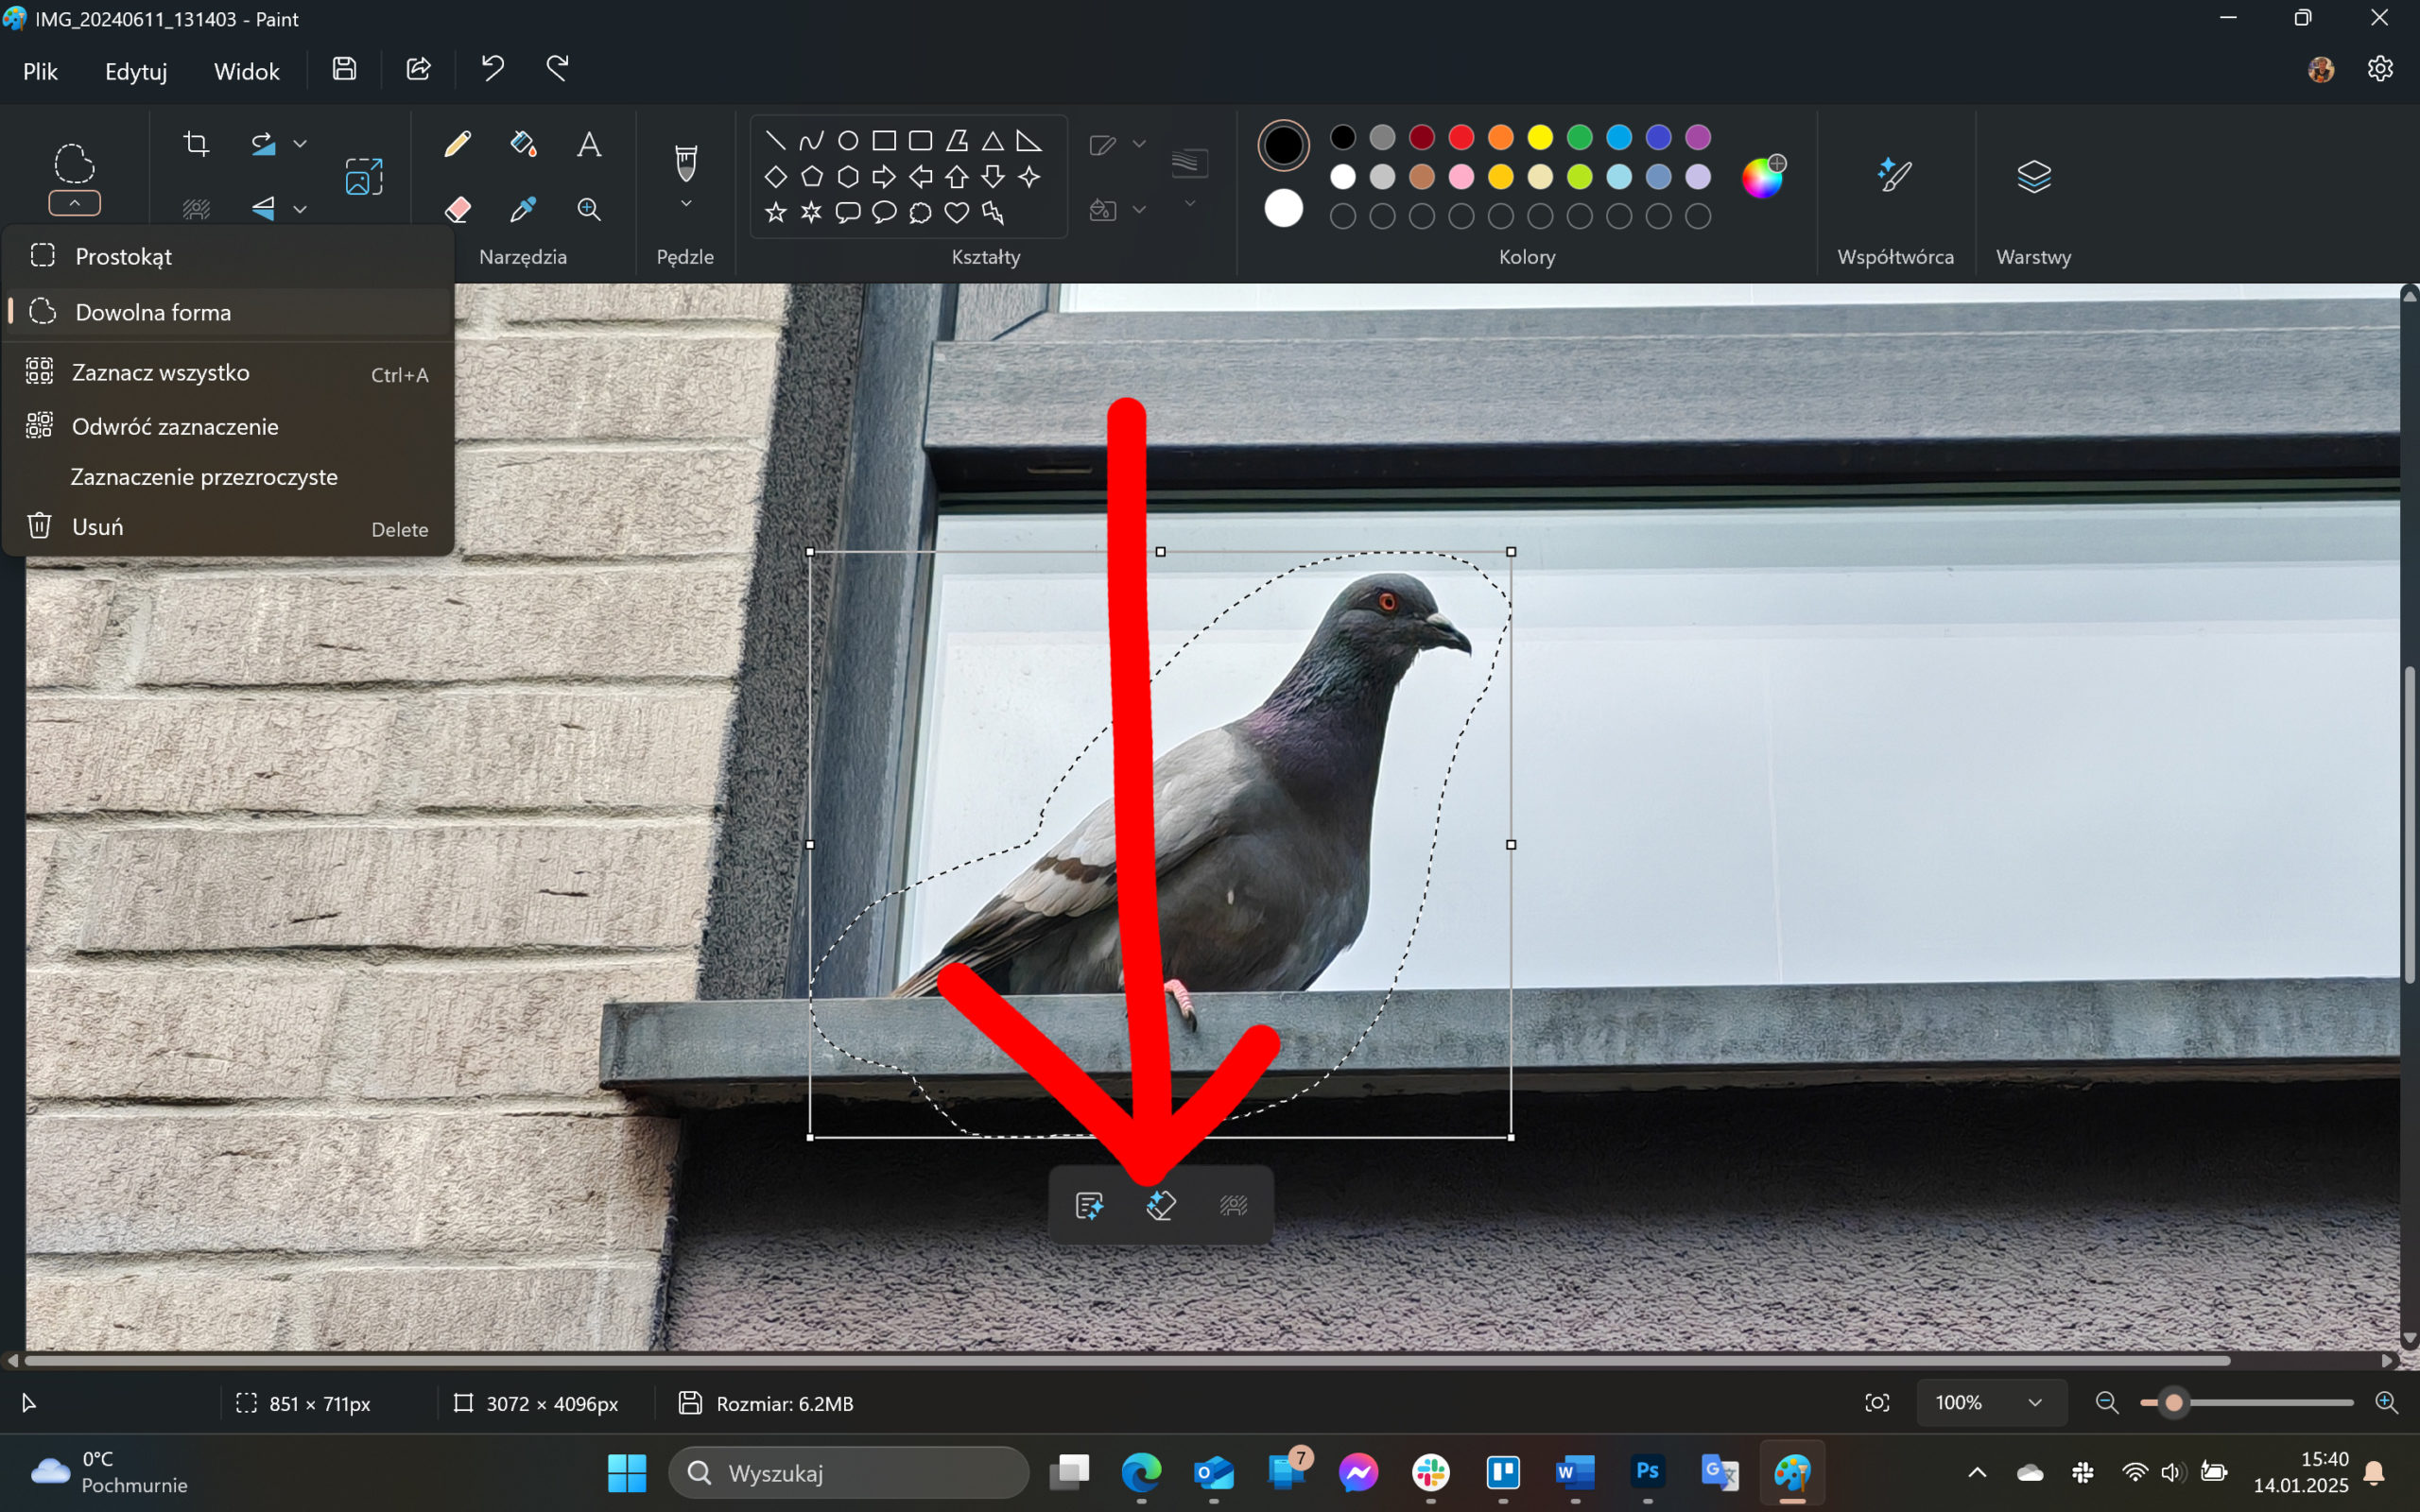Click the Rotate icon
This screenshot has width=2420, height=1512.
click(263, 144)
